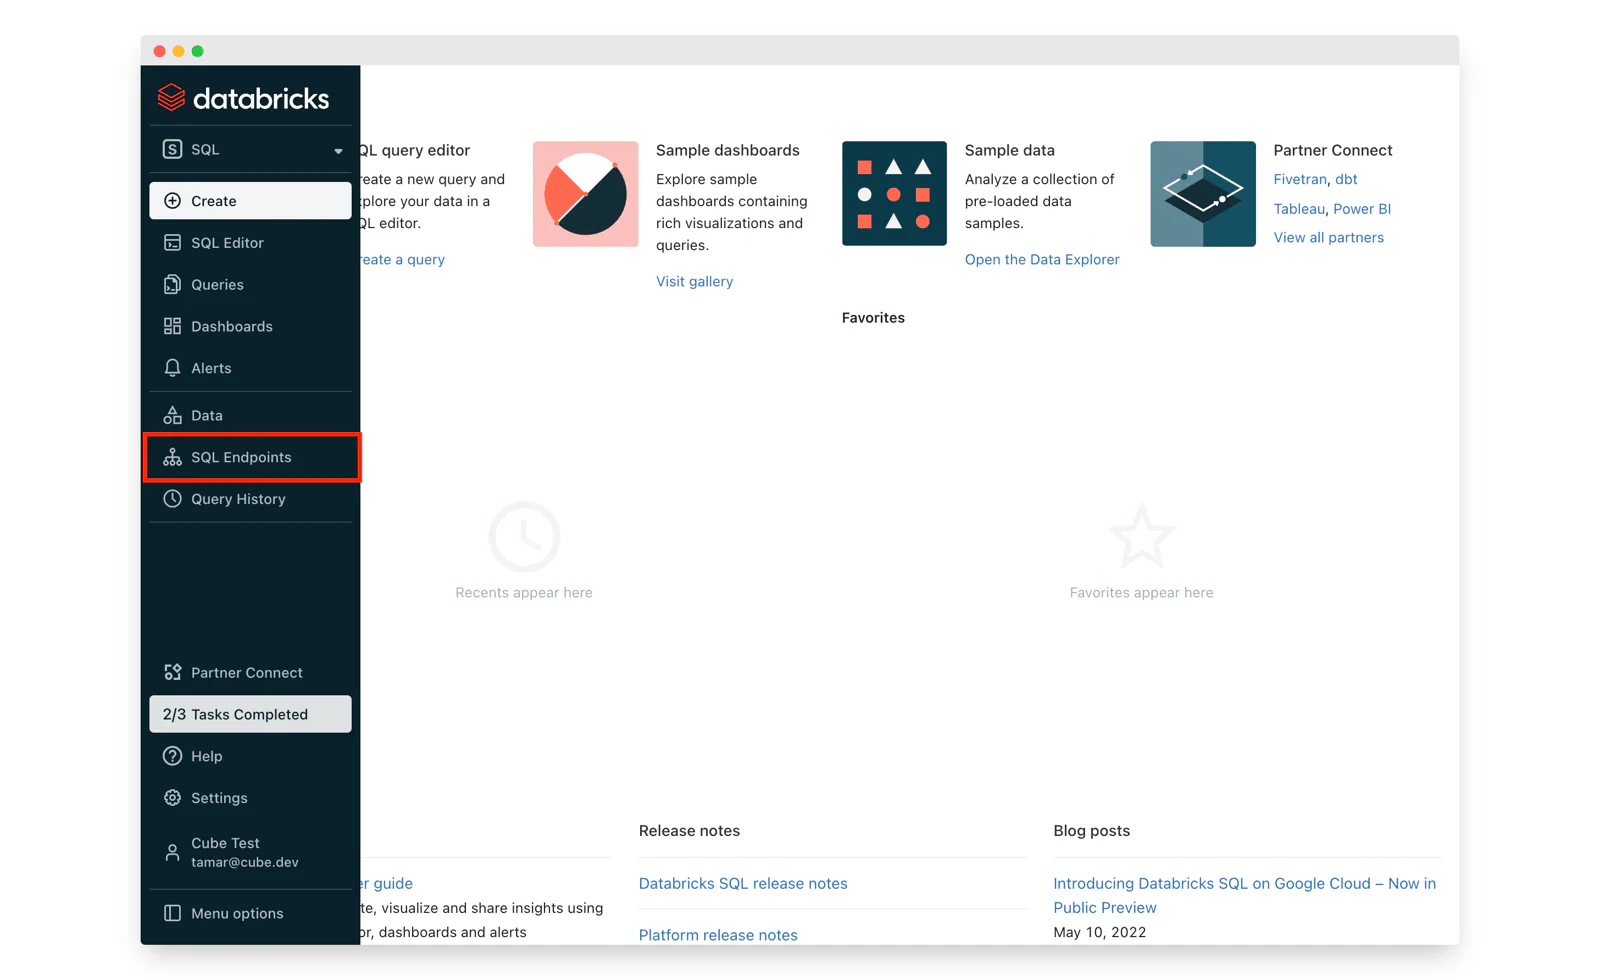Screen dimensions: 1600x980
Task: Open Platform release notes link
Action: coord(718,935)
